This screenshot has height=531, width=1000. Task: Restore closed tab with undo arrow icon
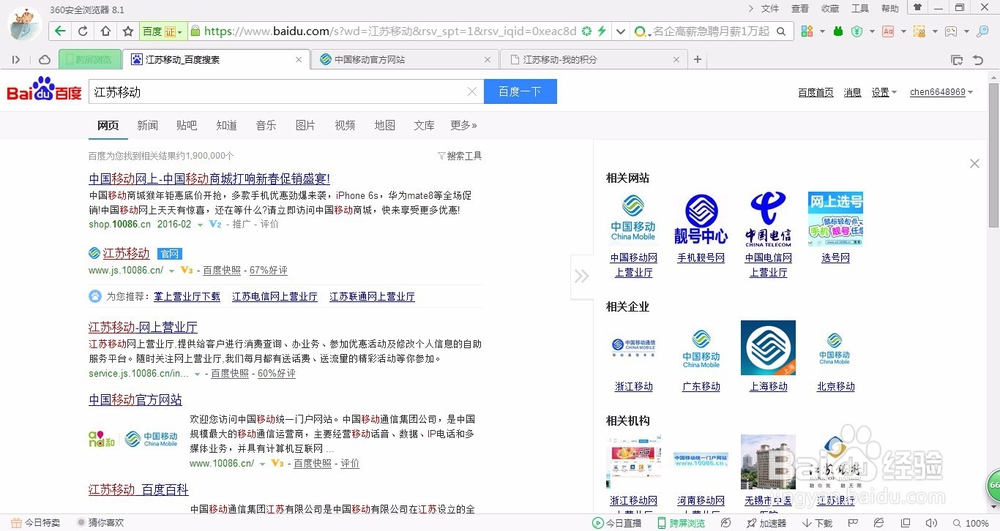[978, 60]
